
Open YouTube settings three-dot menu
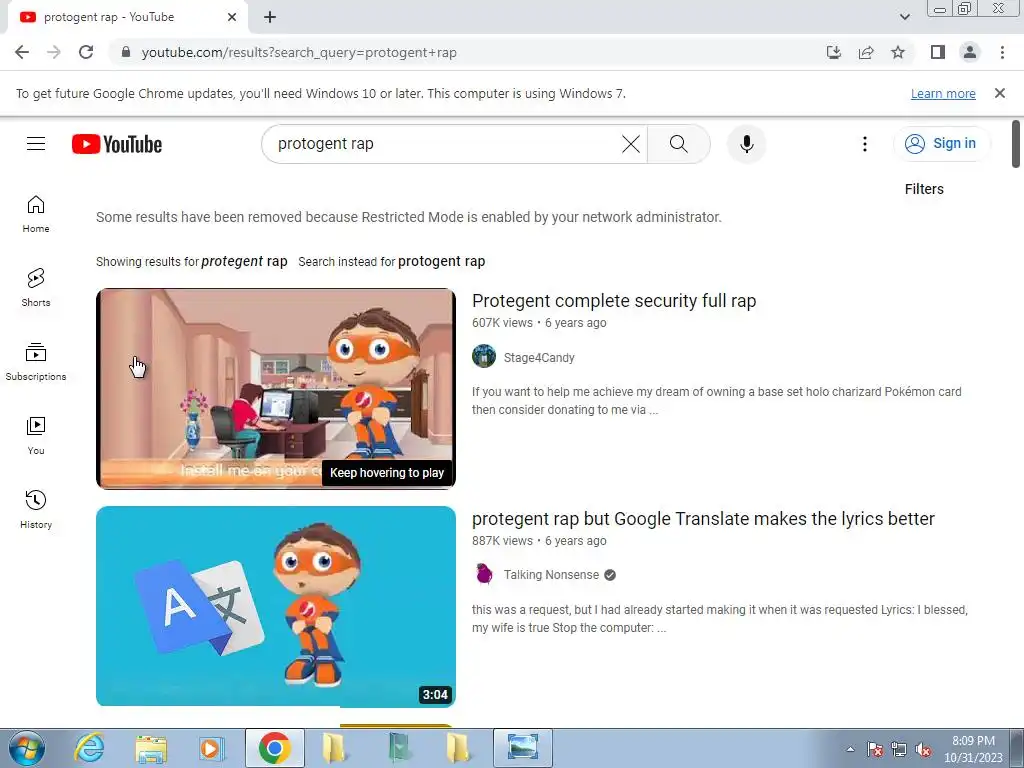[x=865, y=144]
